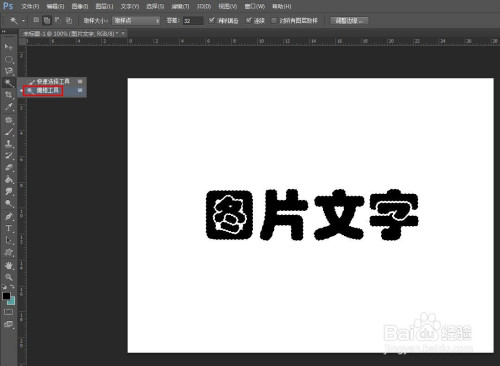Image resolution: width=500 pixels, height=366 pixels.
Task: Click the 调整边缘 refine edge button
Action: click(349, 21)
